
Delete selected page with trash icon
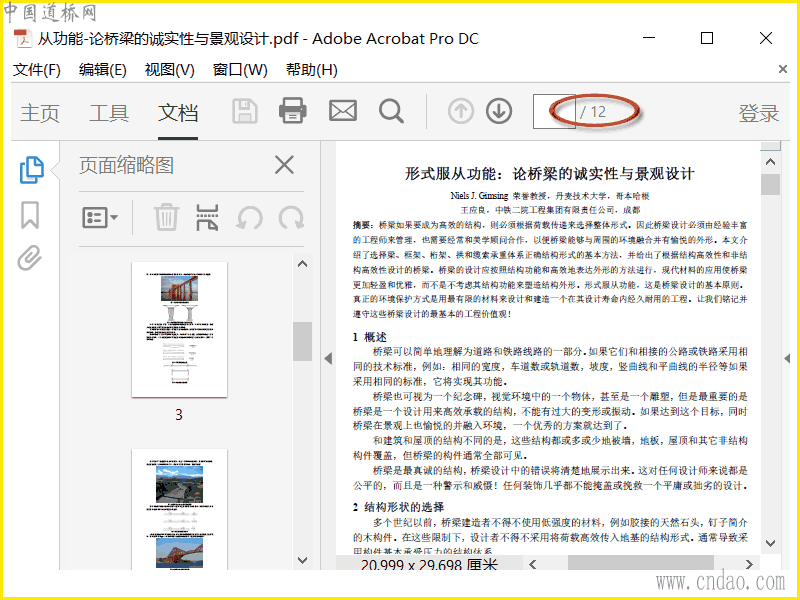(166, 217)
